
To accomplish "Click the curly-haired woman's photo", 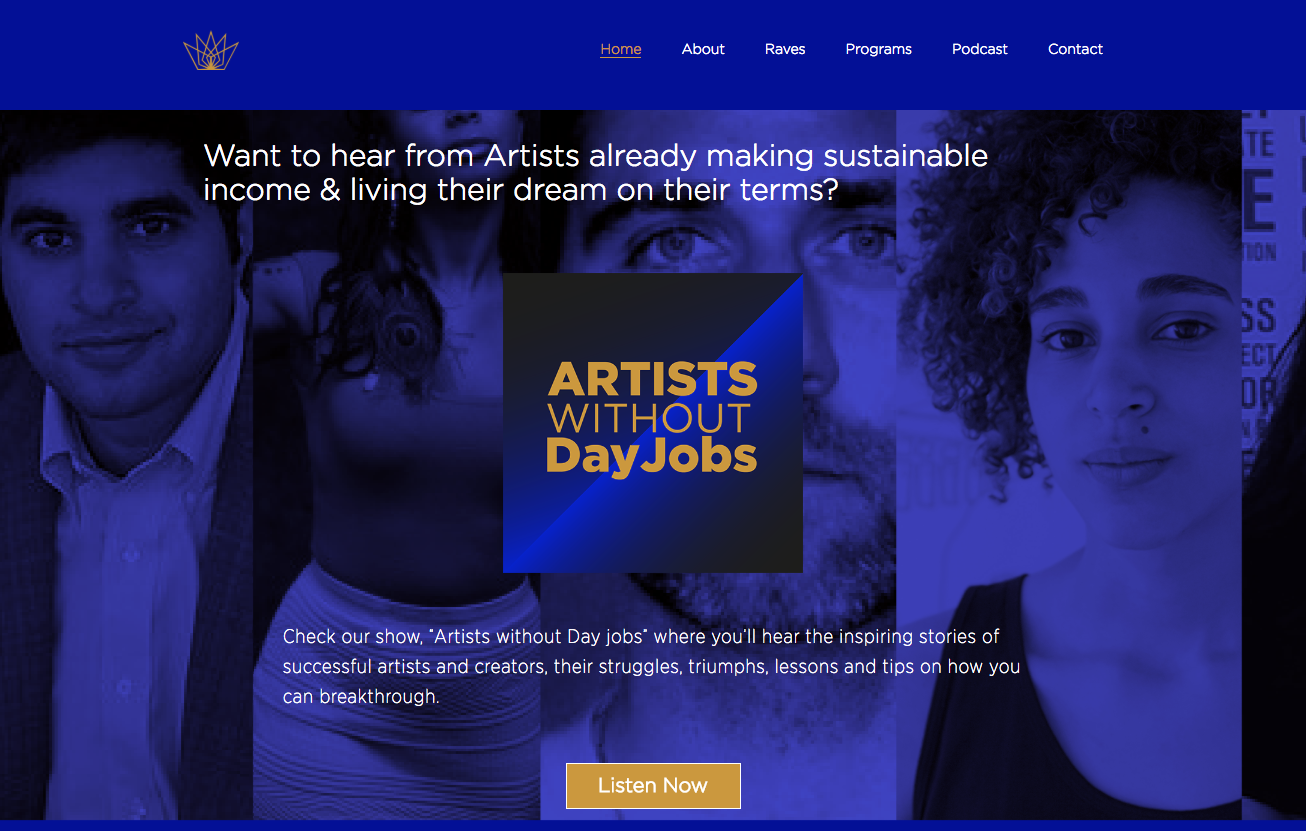I will pyautogui.click(x=1069, y=465).
